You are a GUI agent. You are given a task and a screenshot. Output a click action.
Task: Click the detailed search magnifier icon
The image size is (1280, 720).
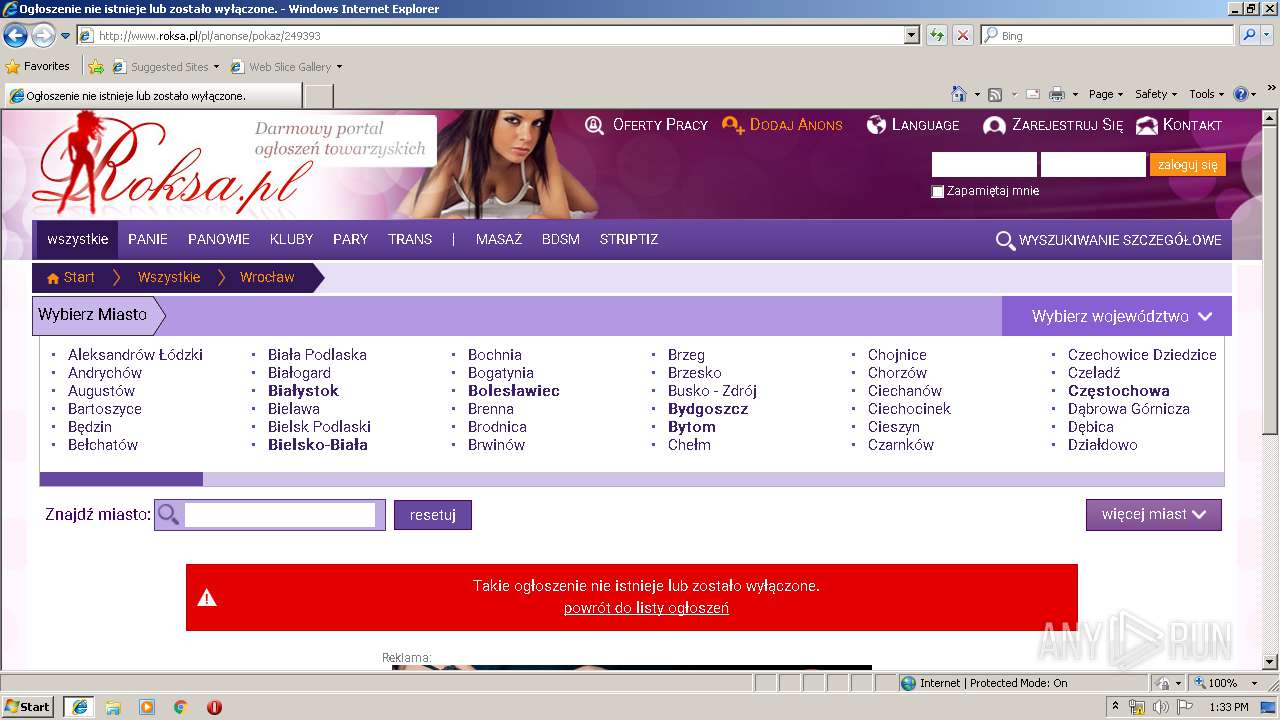click(x=1006, y=240)
